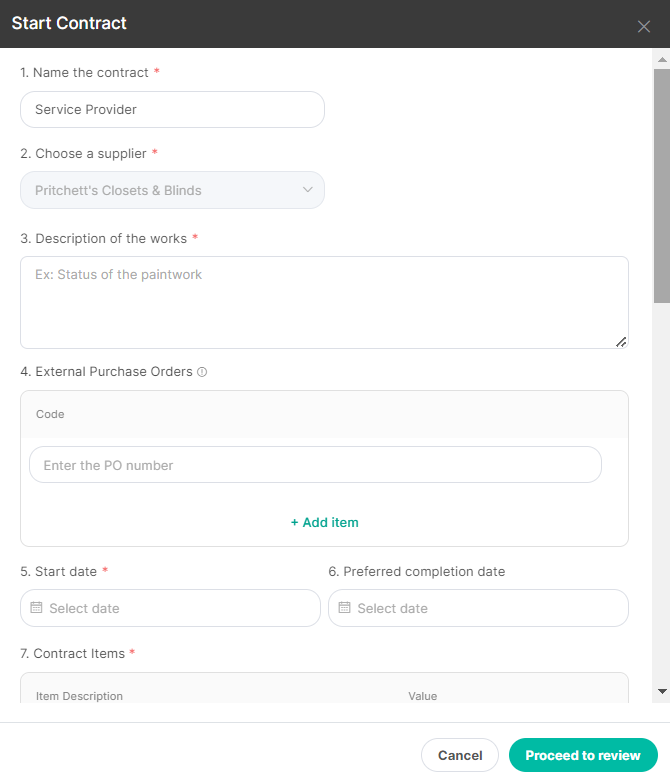
Task: Click the Item Description column header
Action: click(79, 696)
